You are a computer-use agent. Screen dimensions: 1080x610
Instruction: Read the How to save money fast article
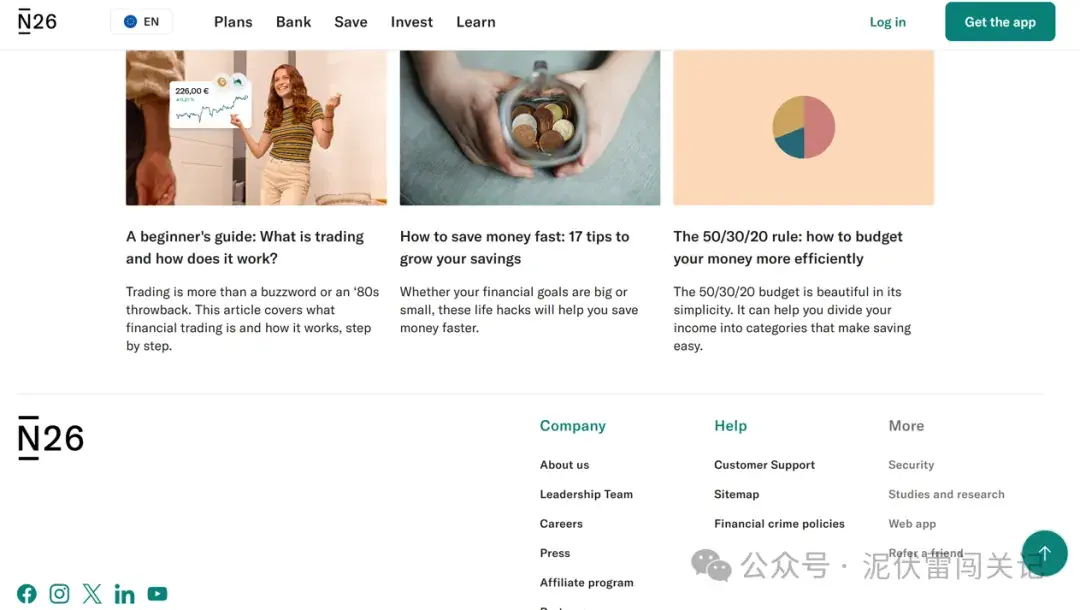[514, 247]
